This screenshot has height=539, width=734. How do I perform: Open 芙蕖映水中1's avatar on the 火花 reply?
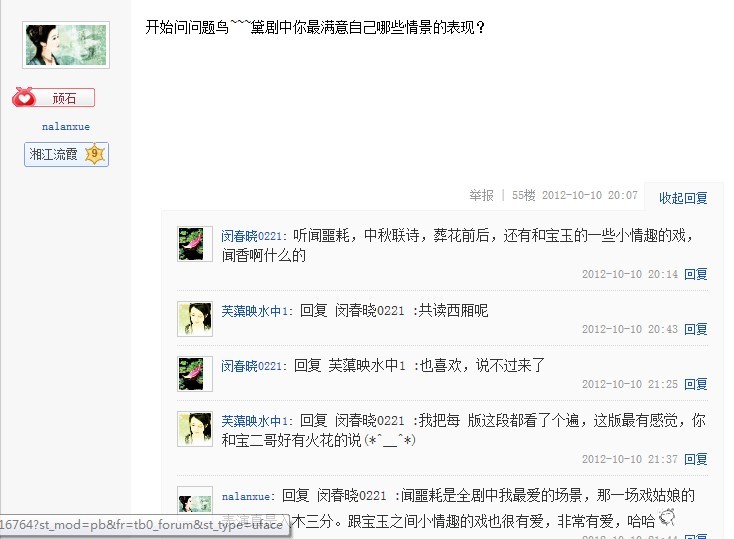coord(195,429)
